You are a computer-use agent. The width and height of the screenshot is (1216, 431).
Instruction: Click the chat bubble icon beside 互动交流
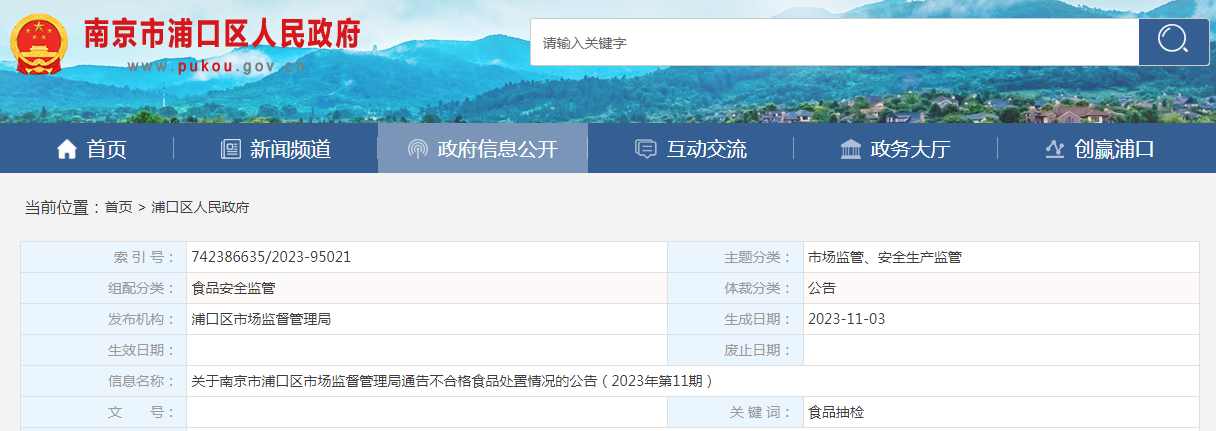point(646,150)
